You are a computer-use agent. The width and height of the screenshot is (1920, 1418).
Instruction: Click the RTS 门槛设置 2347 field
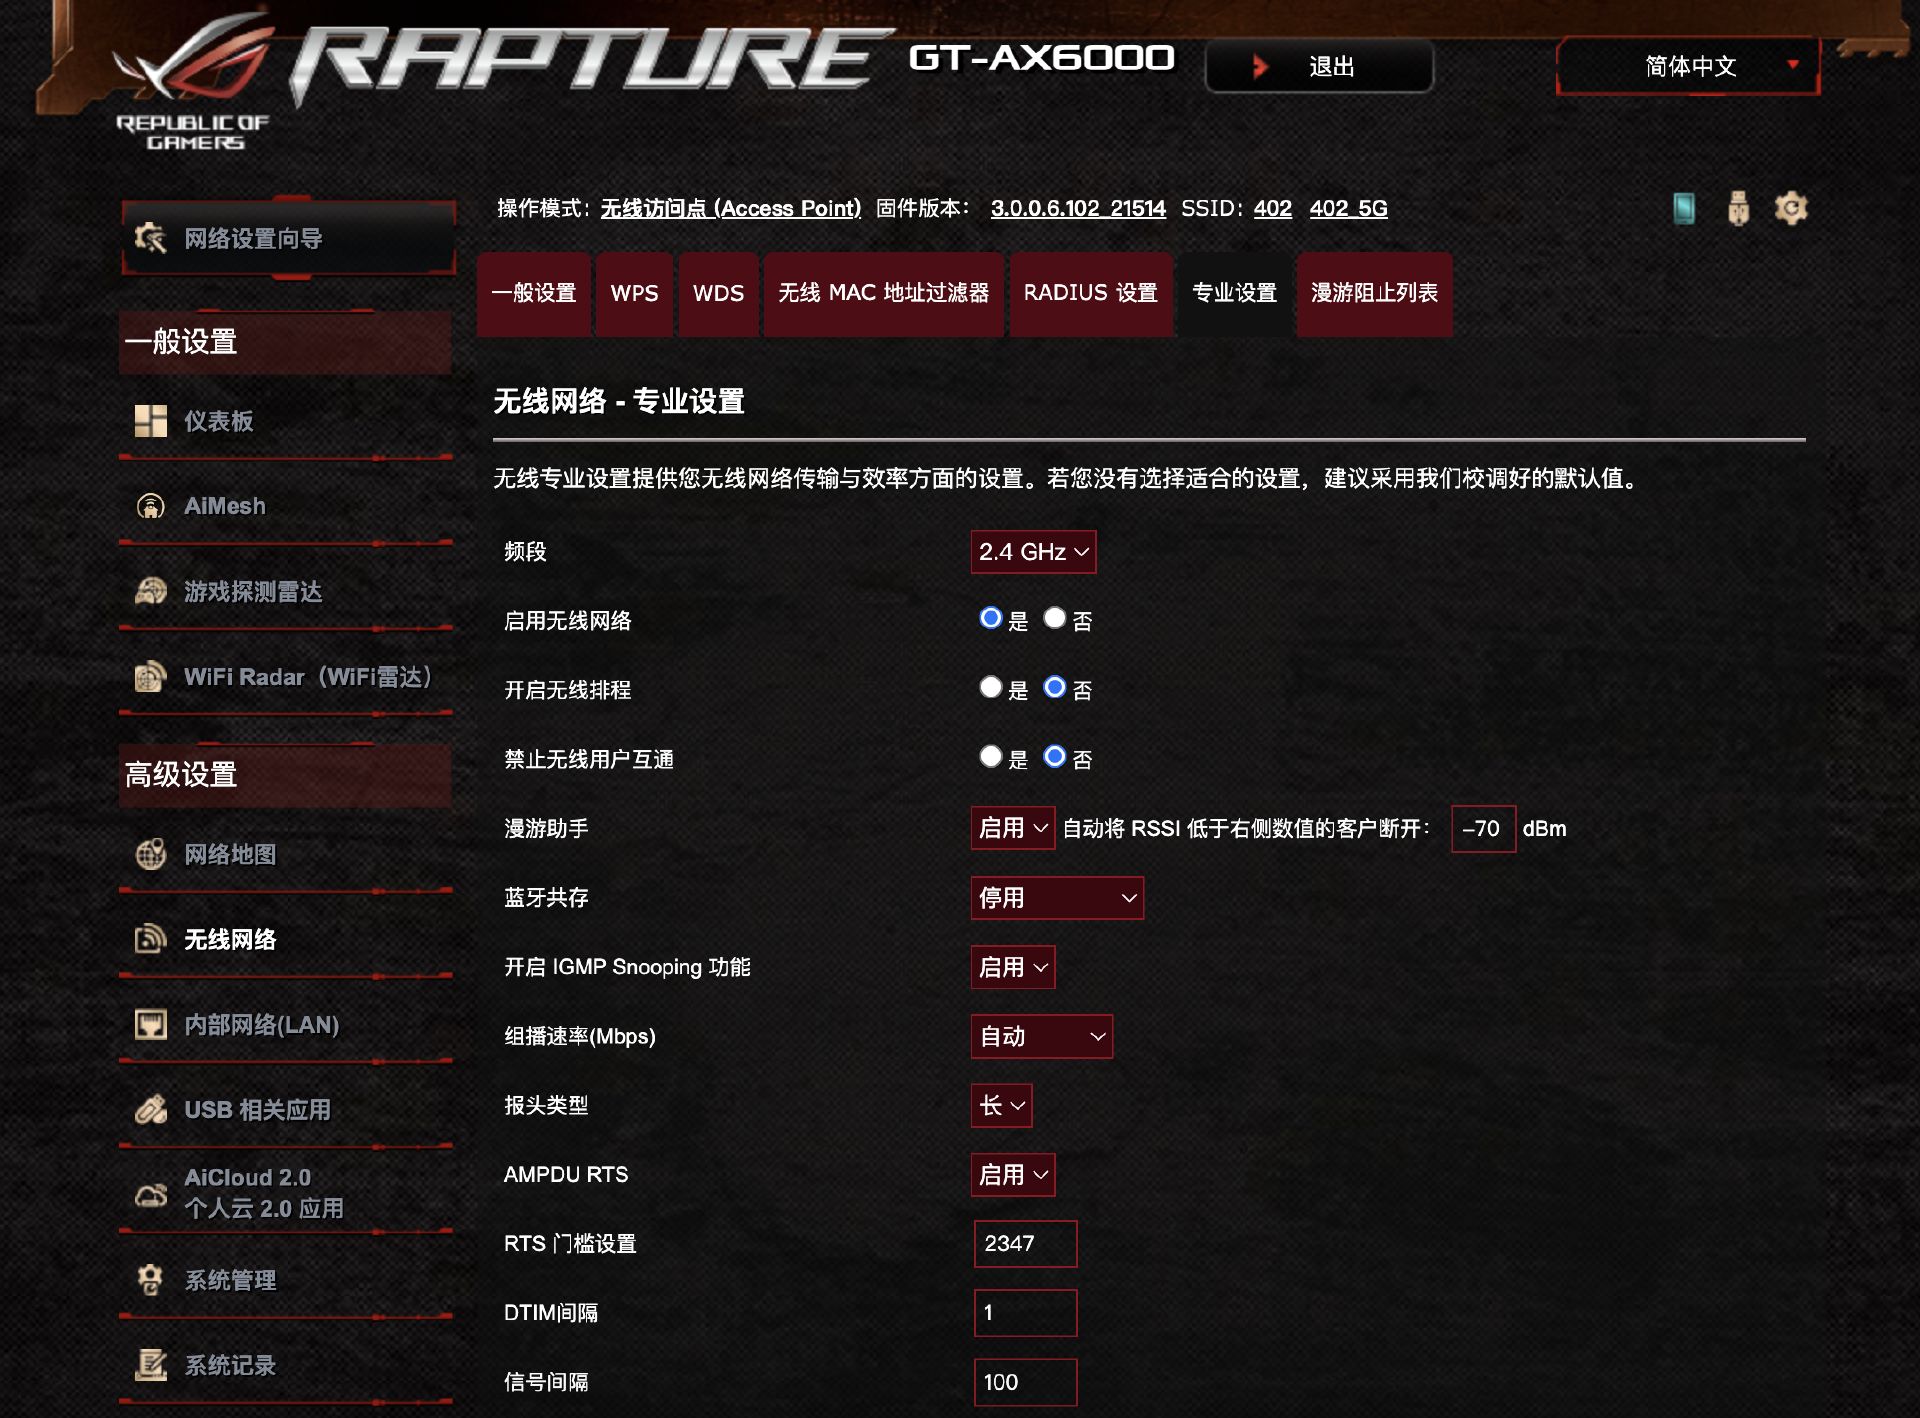(x=1025, y=1243)
